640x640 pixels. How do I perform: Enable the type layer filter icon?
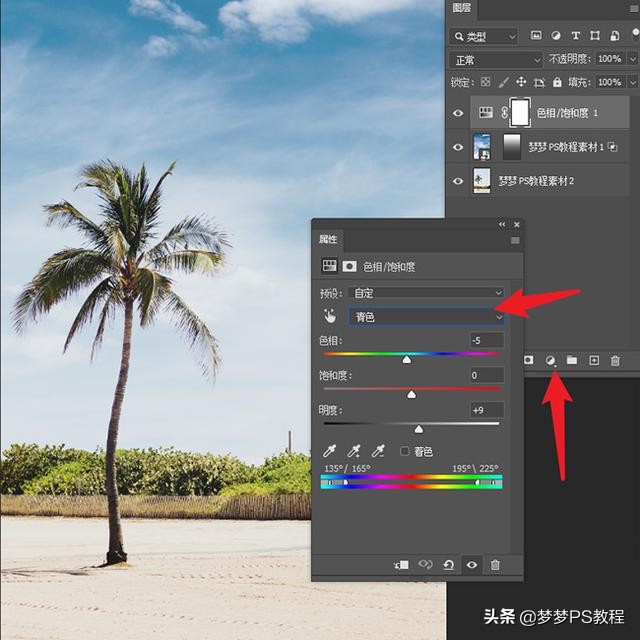576,36
